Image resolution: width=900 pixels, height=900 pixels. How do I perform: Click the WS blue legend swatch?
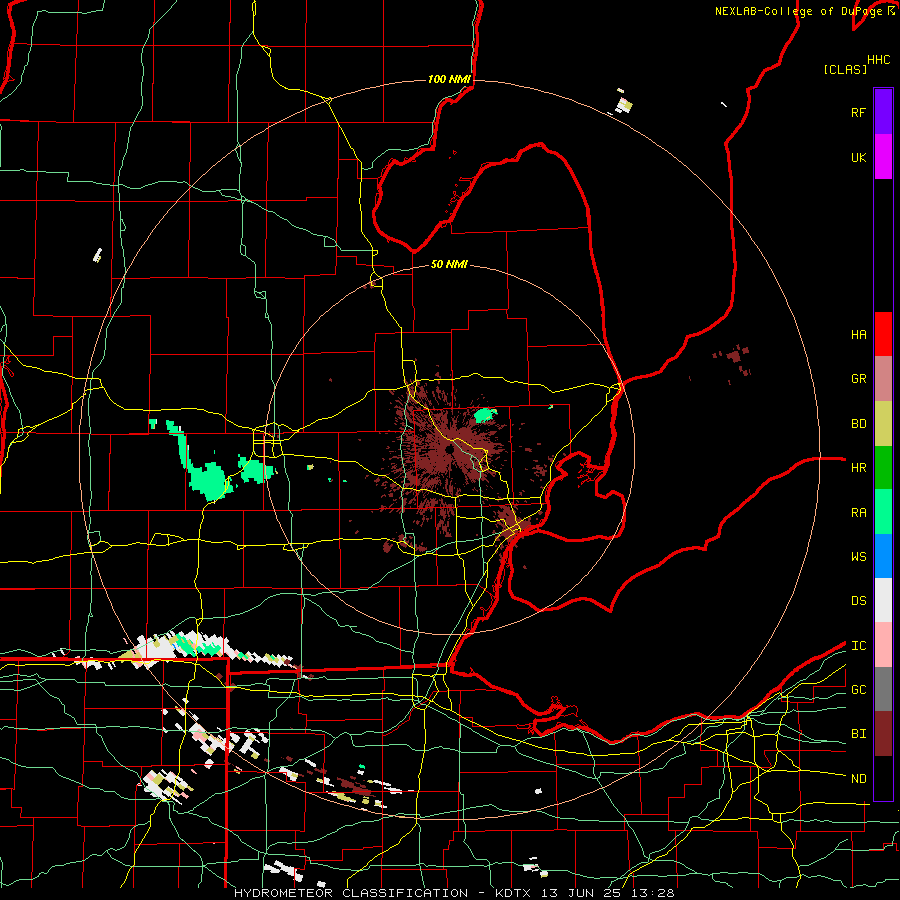pyautogui.click(x=883, y=556)
